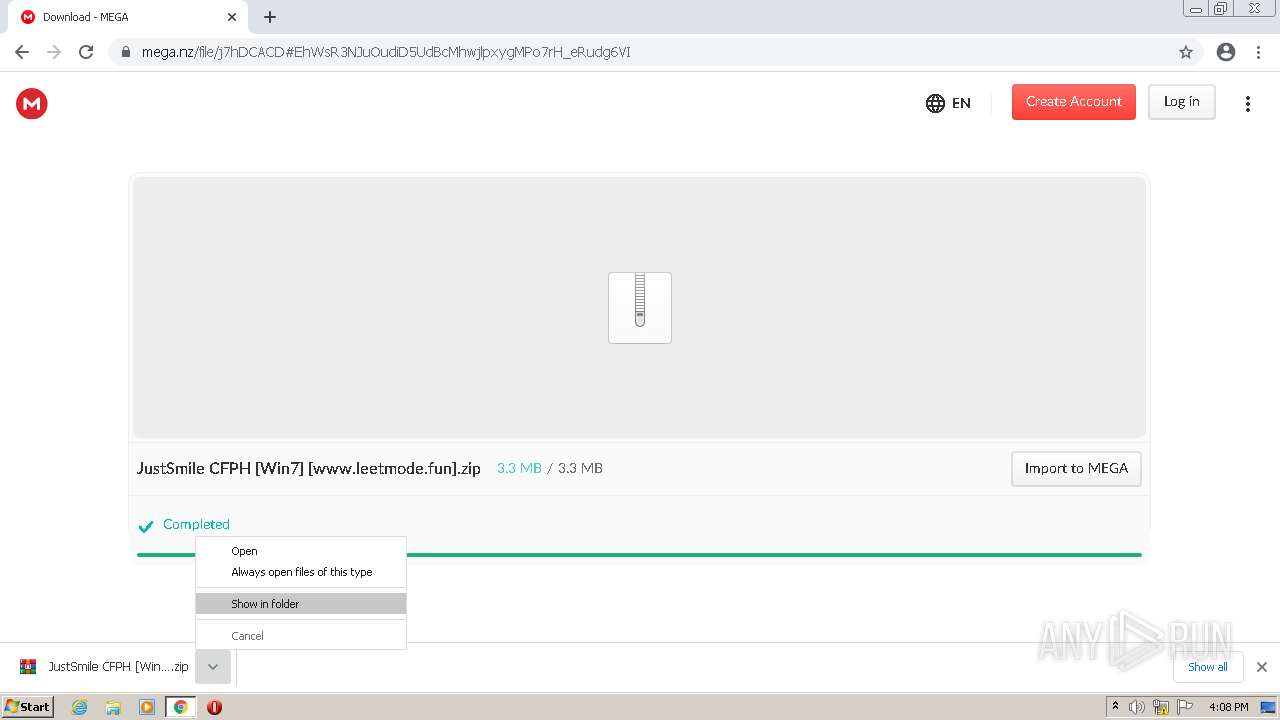Bookmark this page with the star icon
This screenshot has width=1280, height=720.
(x=1186, y=52)
